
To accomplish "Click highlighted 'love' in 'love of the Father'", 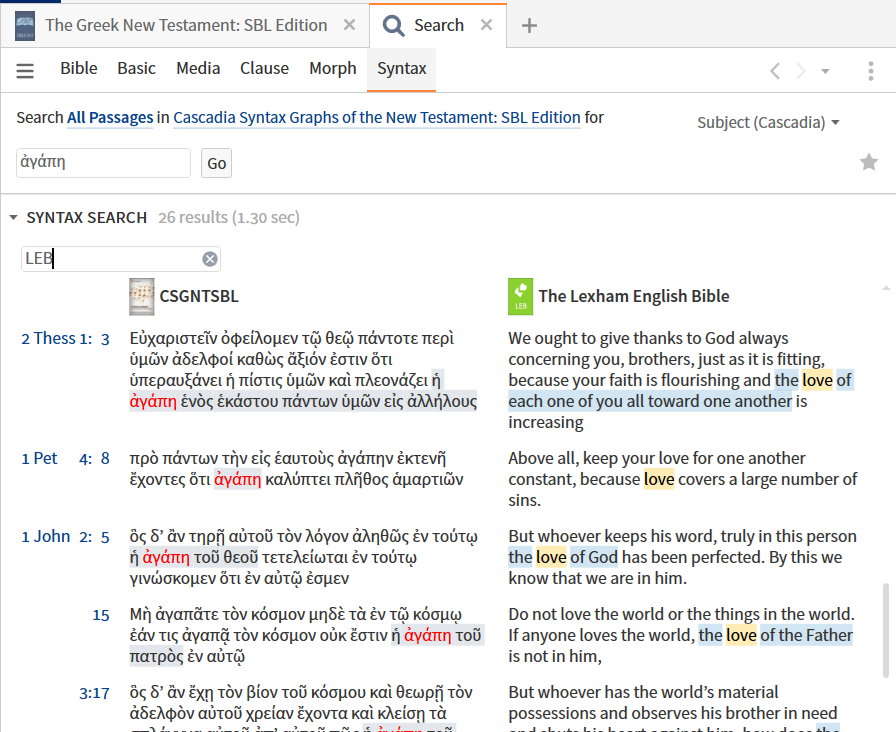I will [741, 636].
